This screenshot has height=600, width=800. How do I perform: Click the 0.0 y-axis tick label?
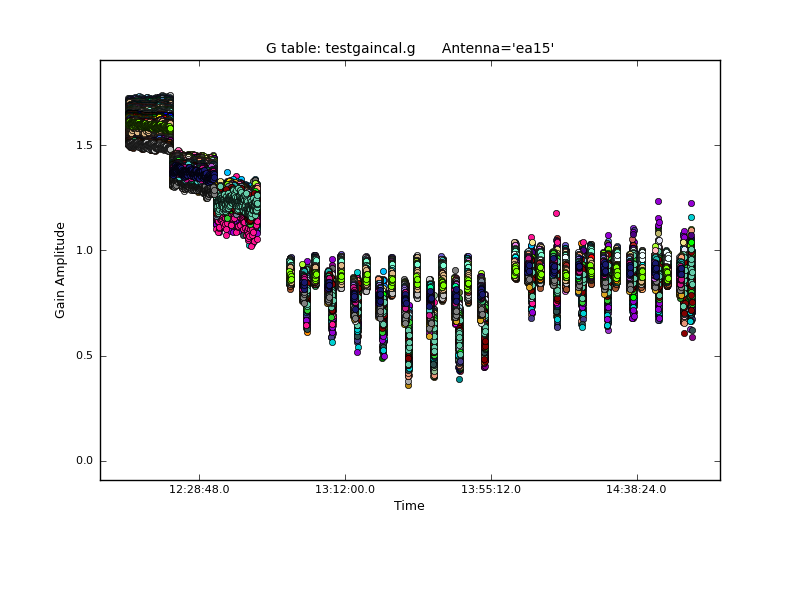(x=83, y=461)
